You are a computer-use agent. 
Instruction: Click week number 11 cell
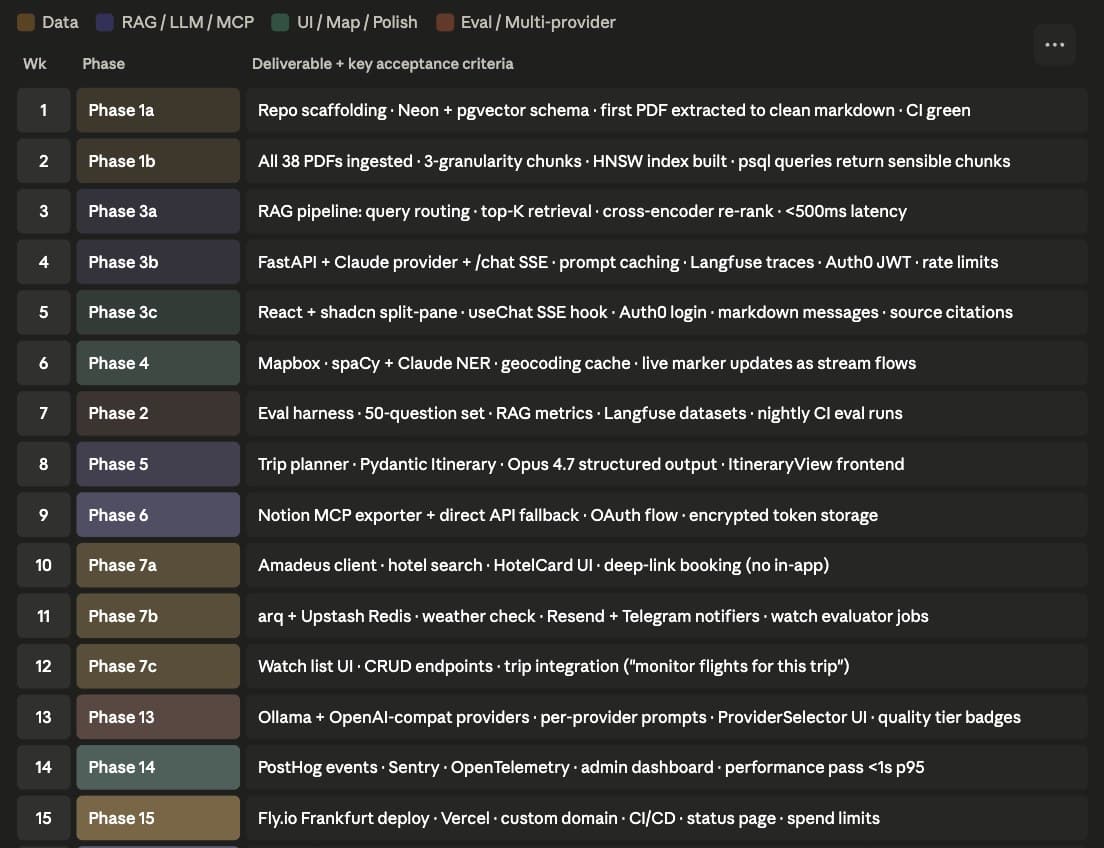tap(44, 616)
